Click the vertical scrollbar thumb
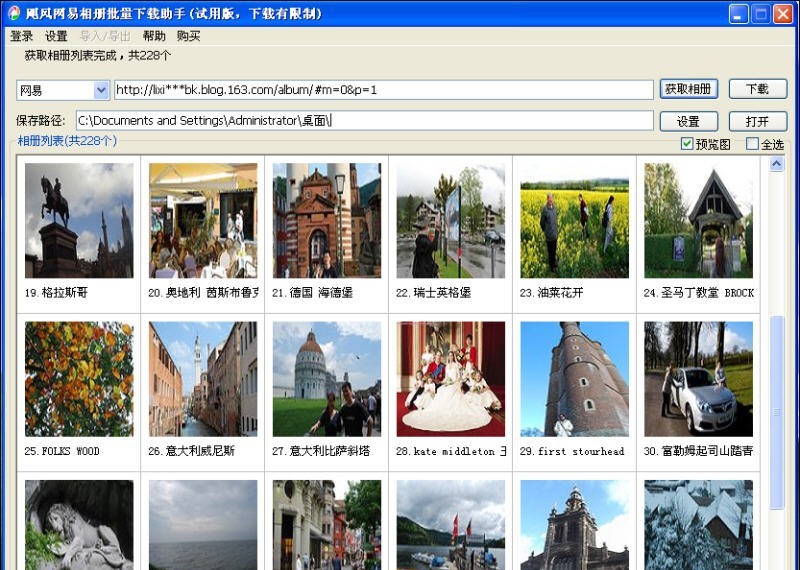 point(777,412)
